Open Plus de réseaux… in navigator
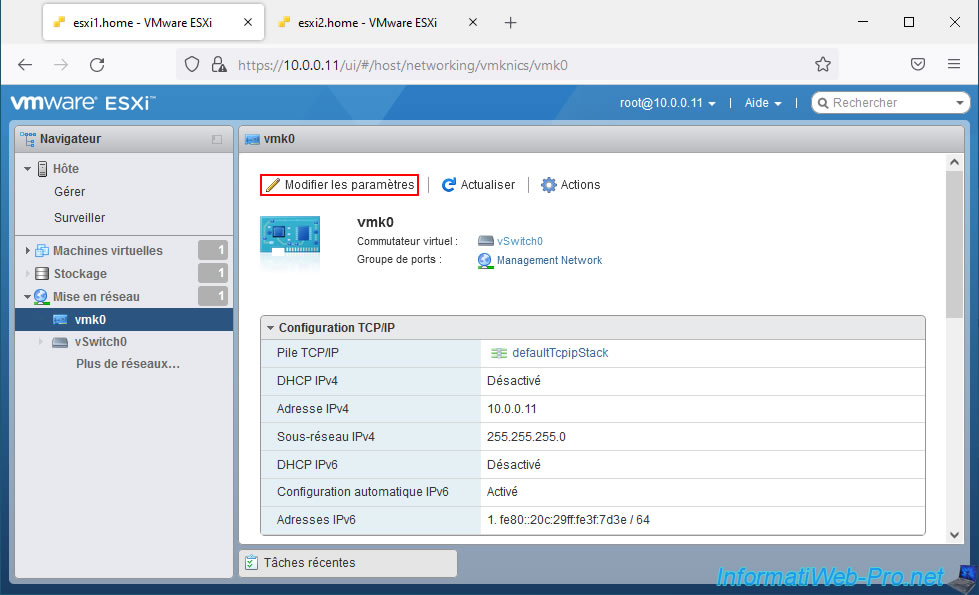This screenshot has width=979, height=595. click(128, 363)
